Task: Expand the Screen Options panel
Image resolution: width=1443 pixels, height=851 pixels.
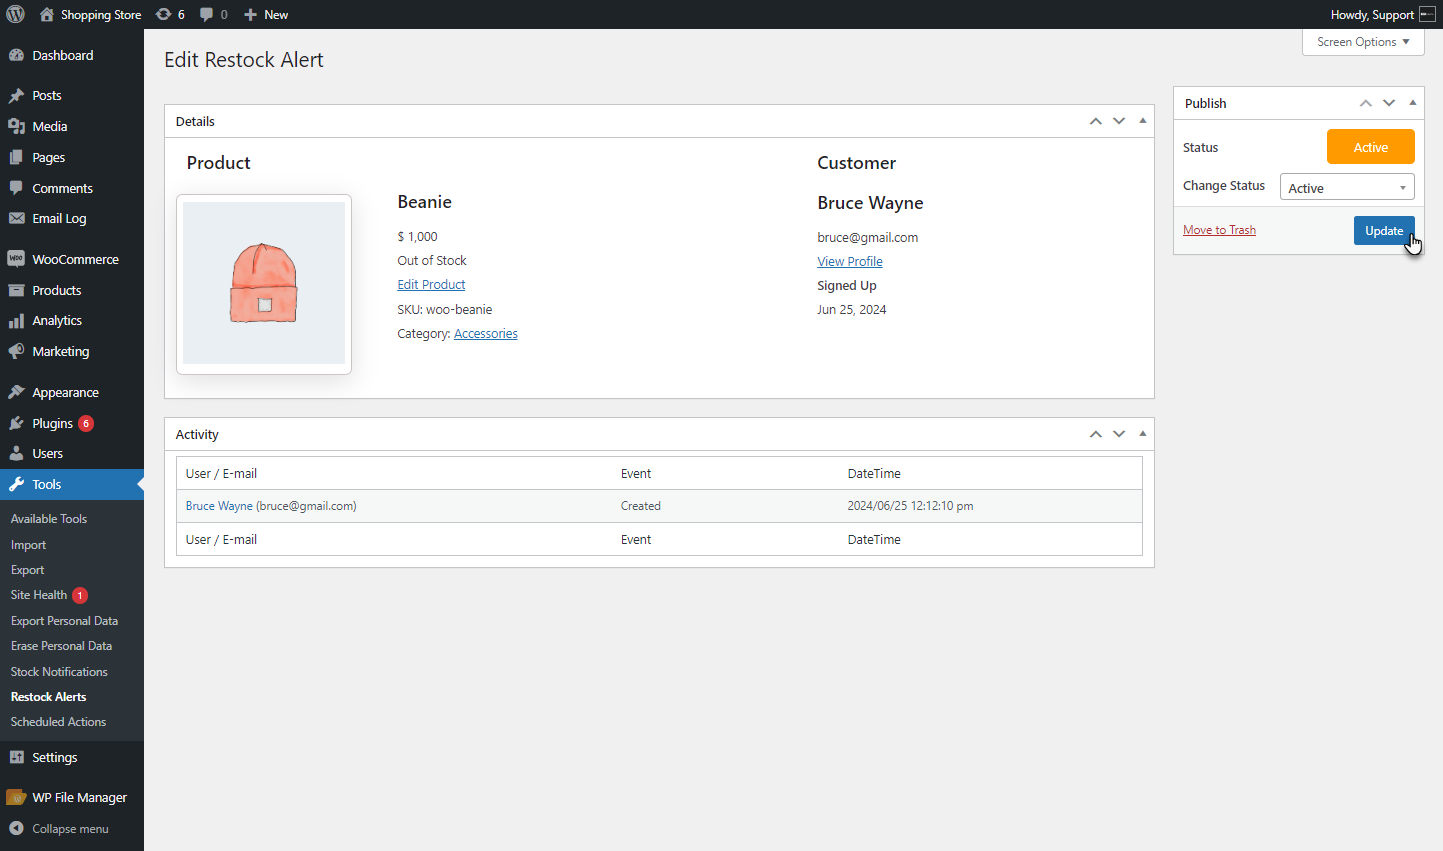Action: pos(1363,42)
